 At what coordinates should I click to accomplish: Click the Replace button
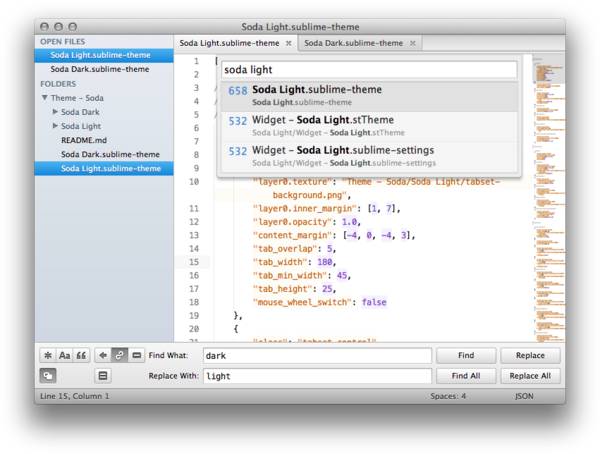[530, 356]
